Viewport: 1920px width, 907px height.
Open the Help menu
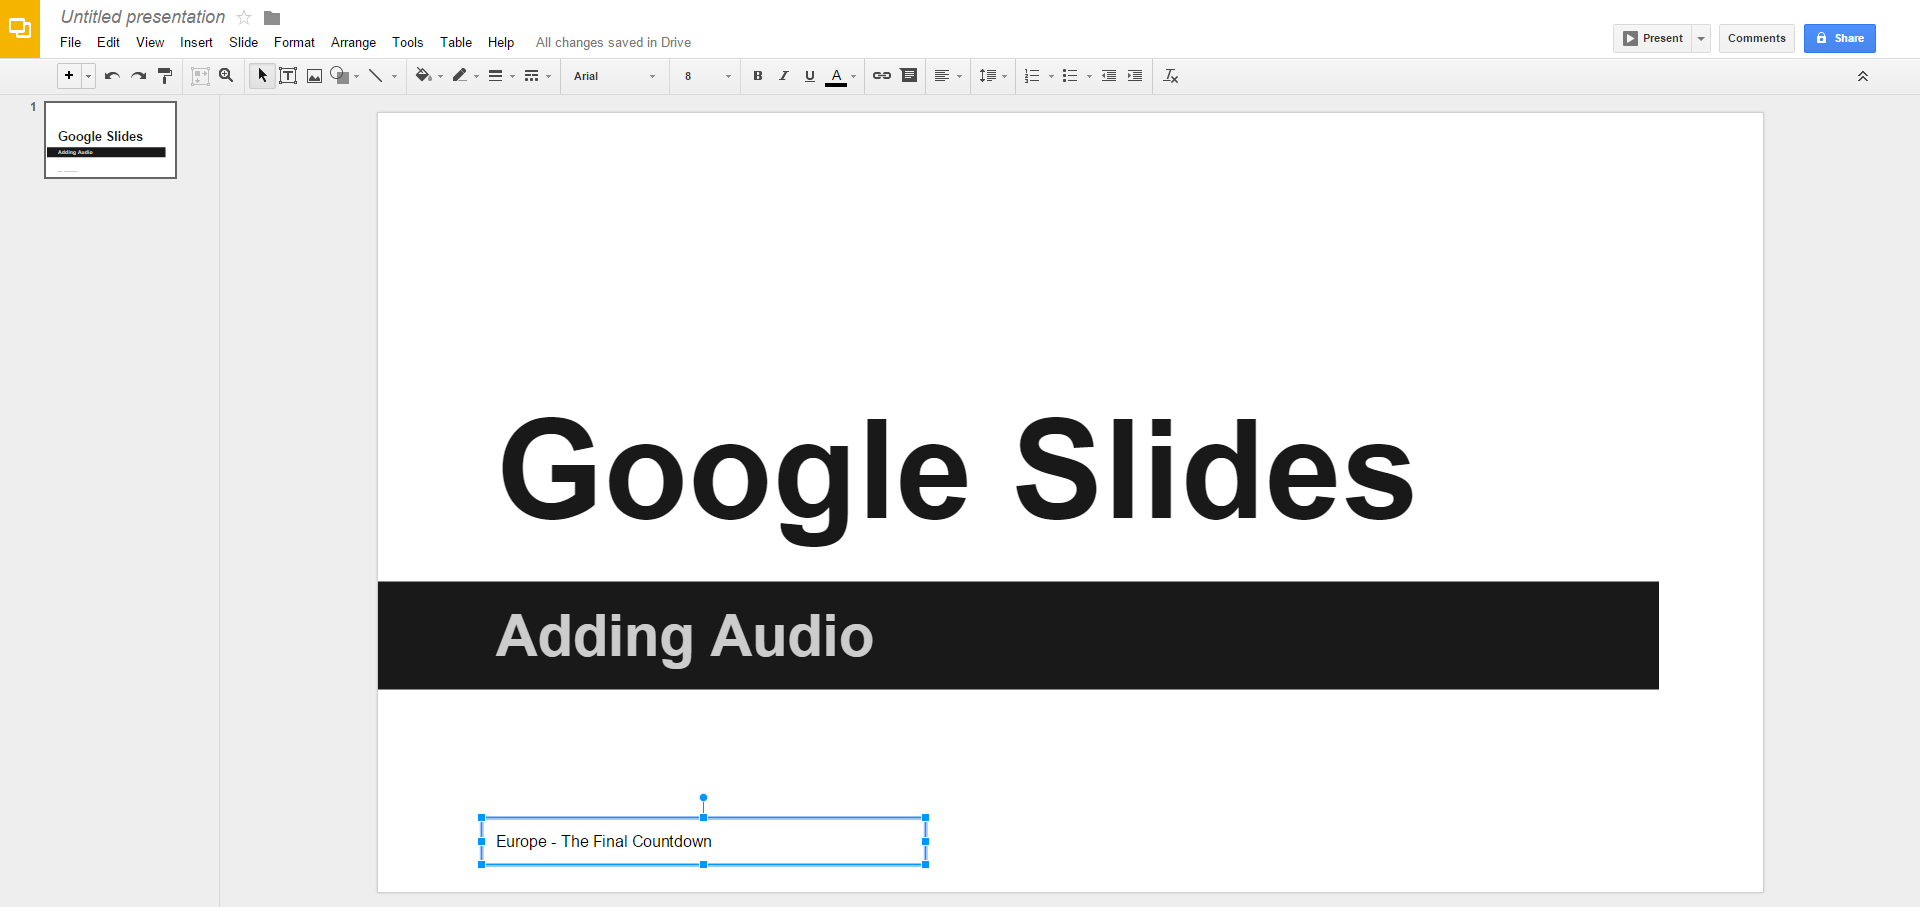(x=501, y=42)
